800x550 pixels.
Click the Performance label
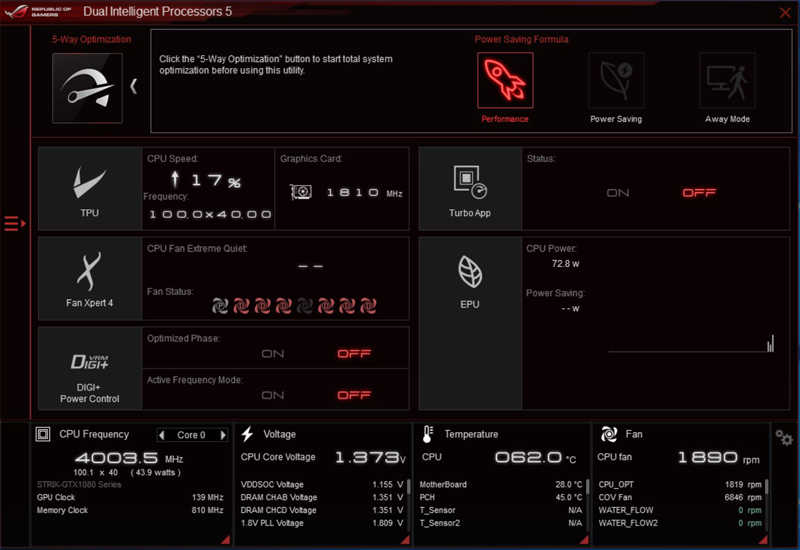click(x=505, y=119)
